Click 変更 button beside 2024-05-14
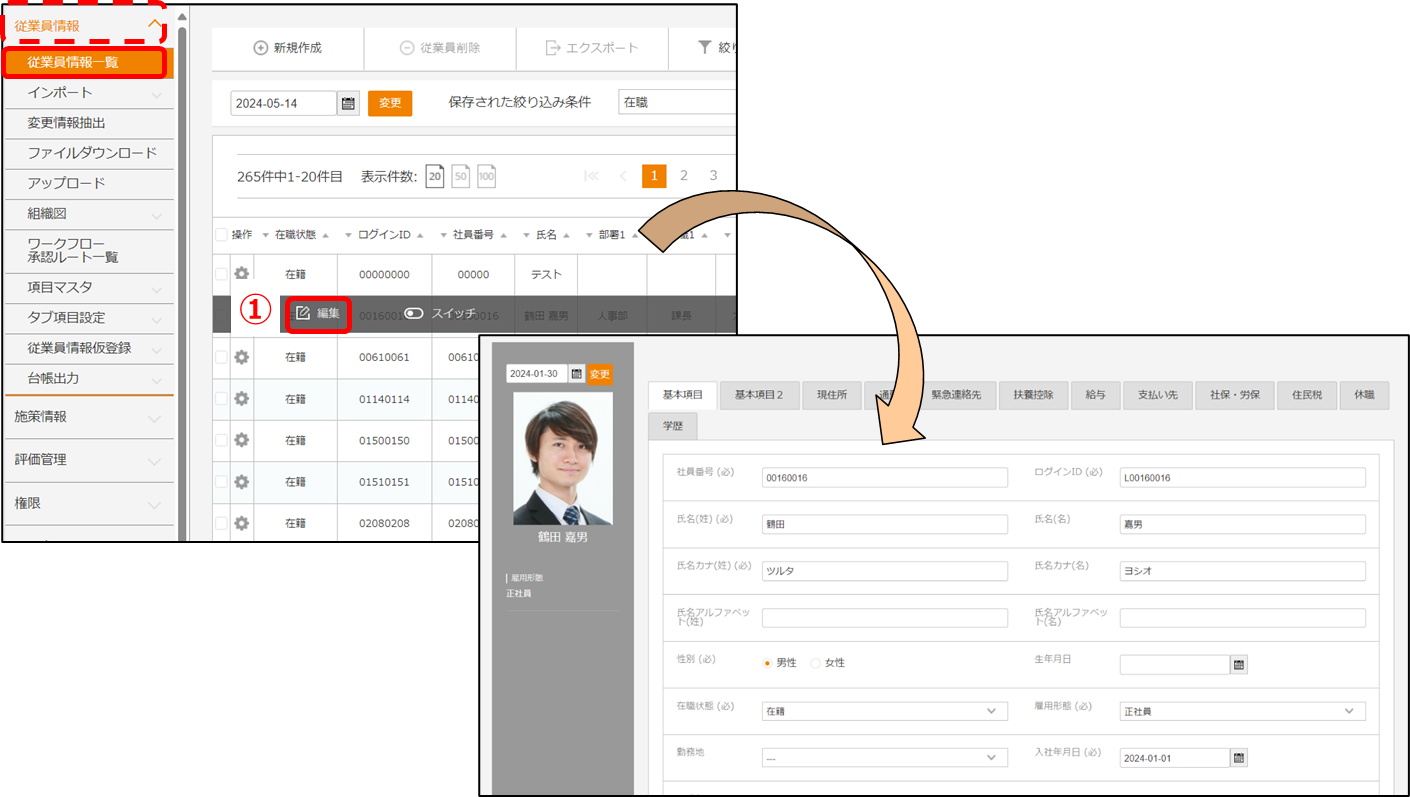 tap(390, 103)
